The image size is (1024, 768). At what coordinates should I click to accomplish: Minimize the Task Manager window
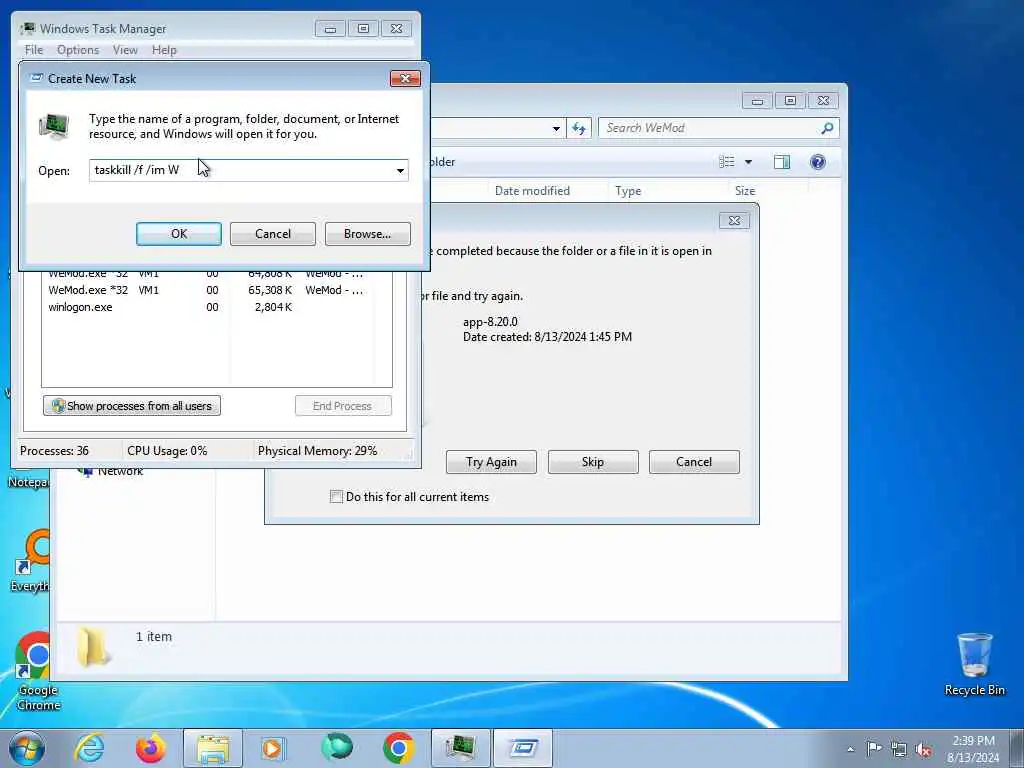pos(330,29)
